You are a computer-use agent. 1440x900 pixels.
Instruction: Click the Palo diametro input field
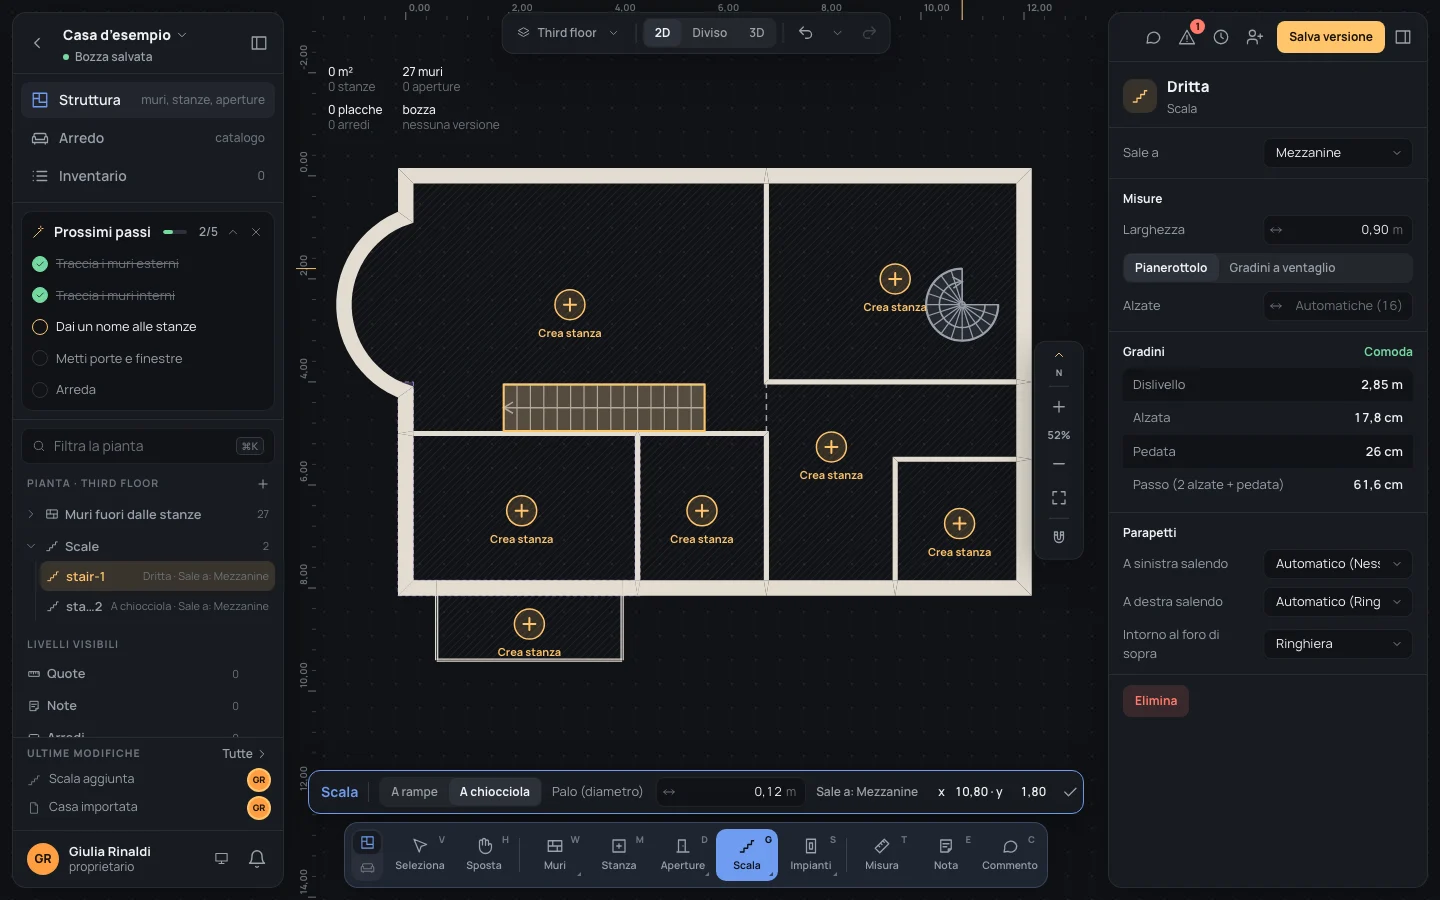[x=730, y=792]
